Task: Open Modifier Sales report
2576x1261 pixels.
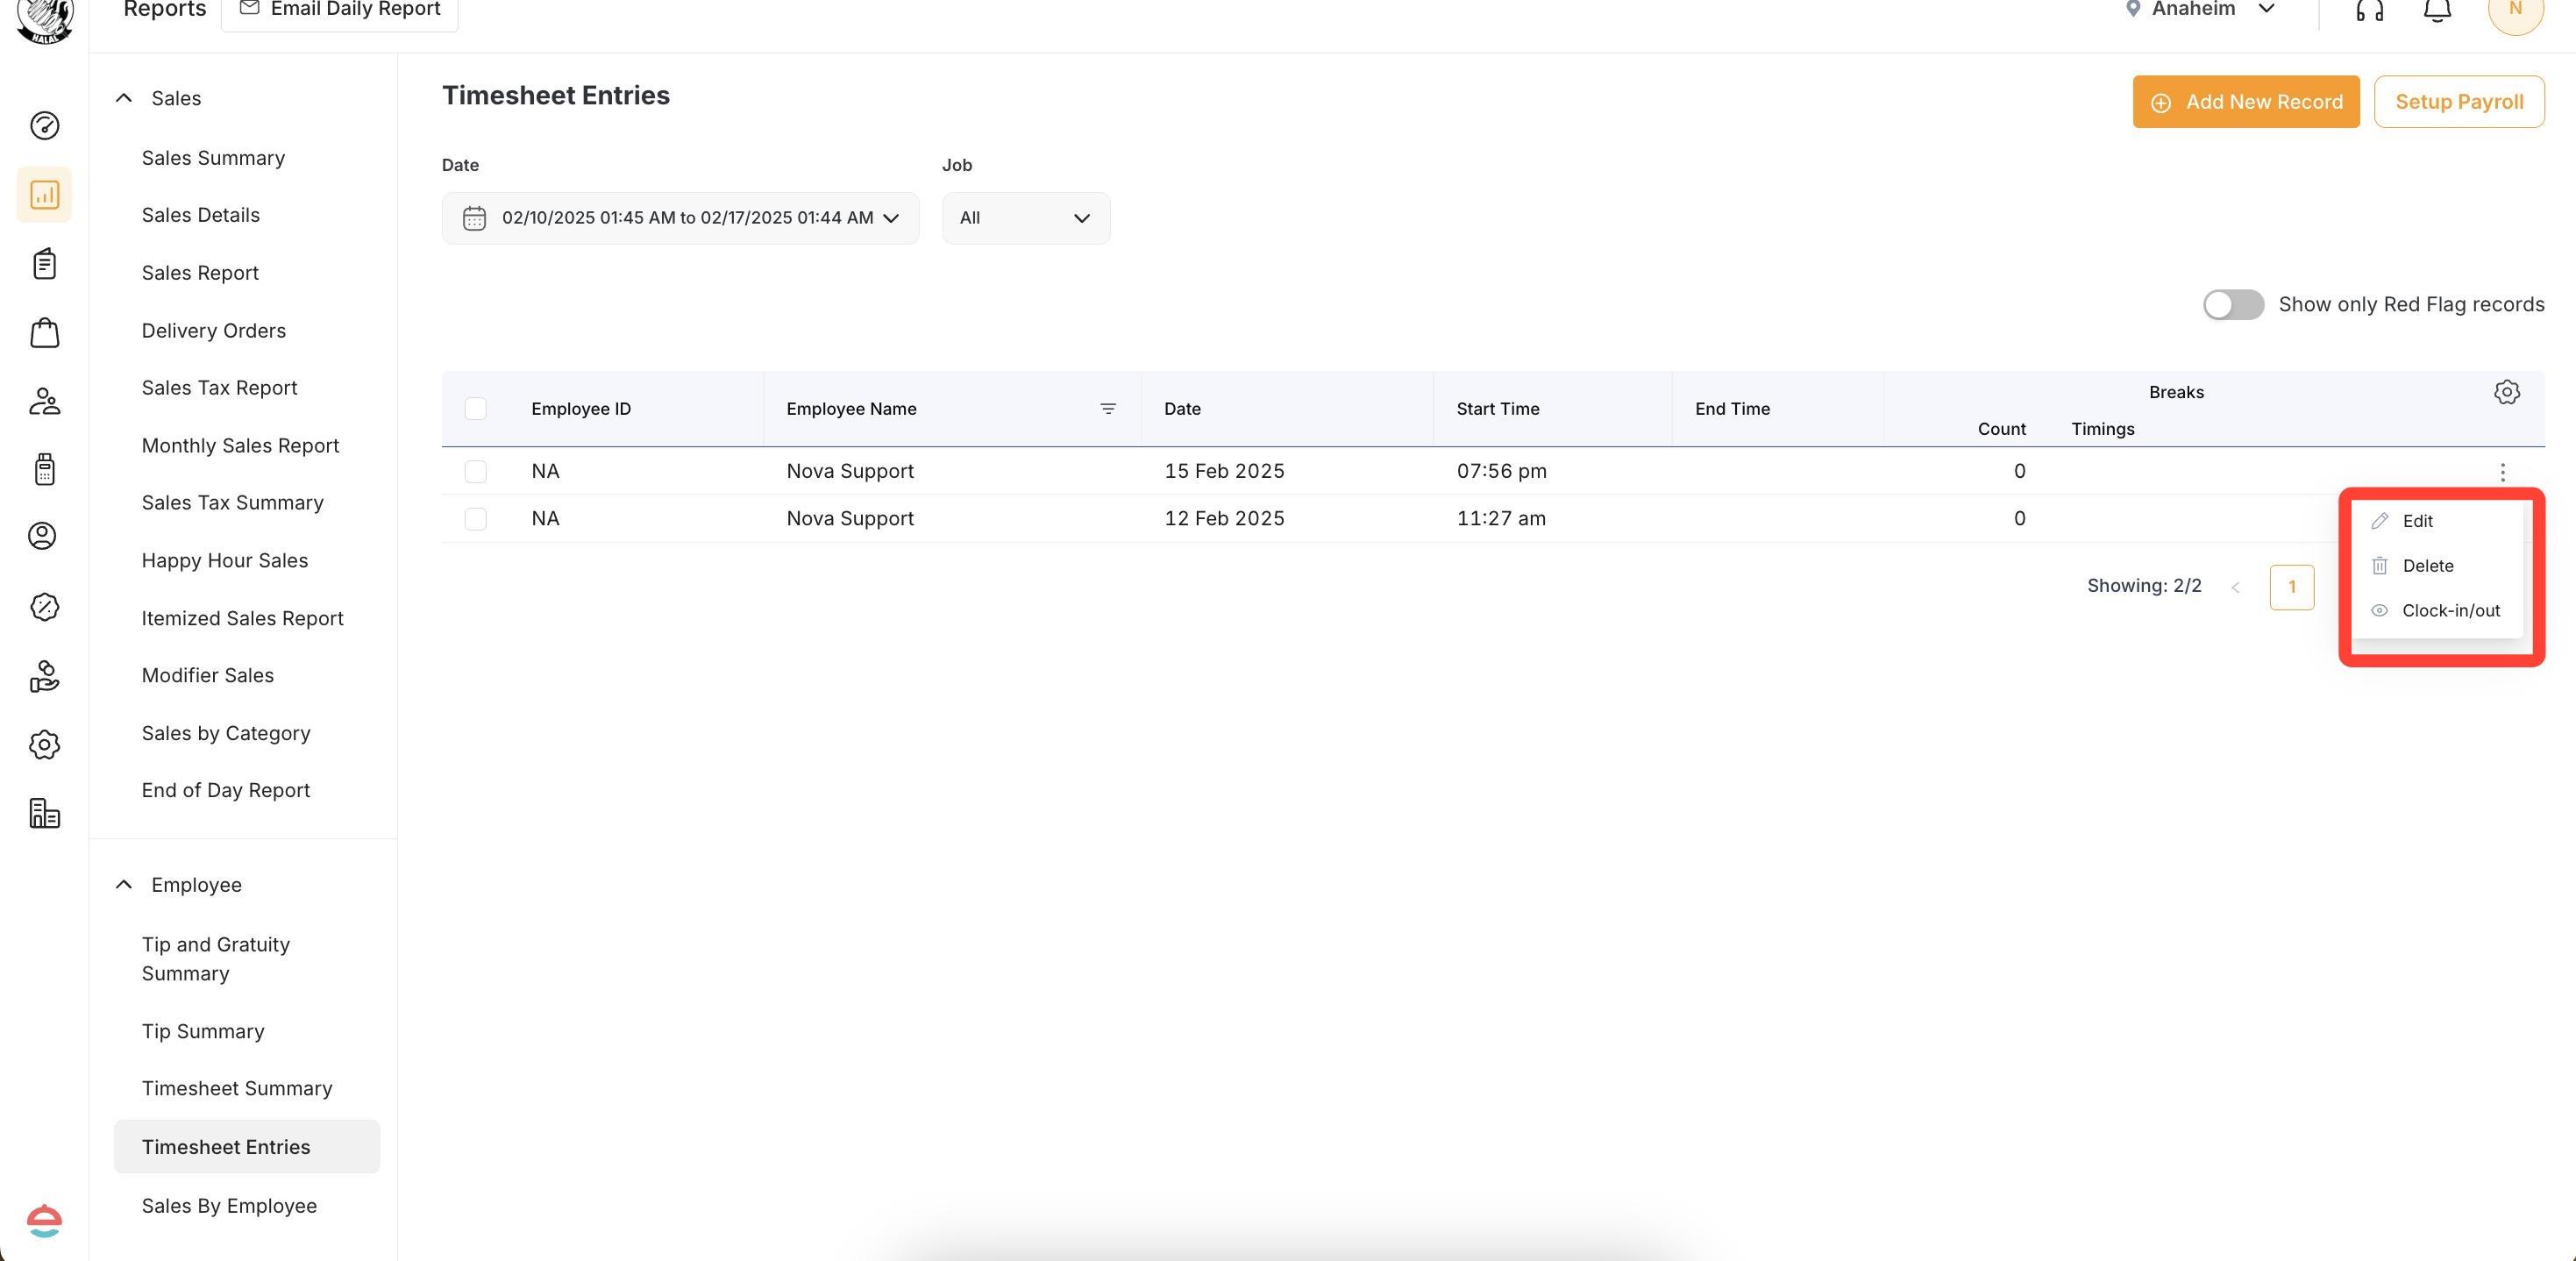Action: point(207,676)
